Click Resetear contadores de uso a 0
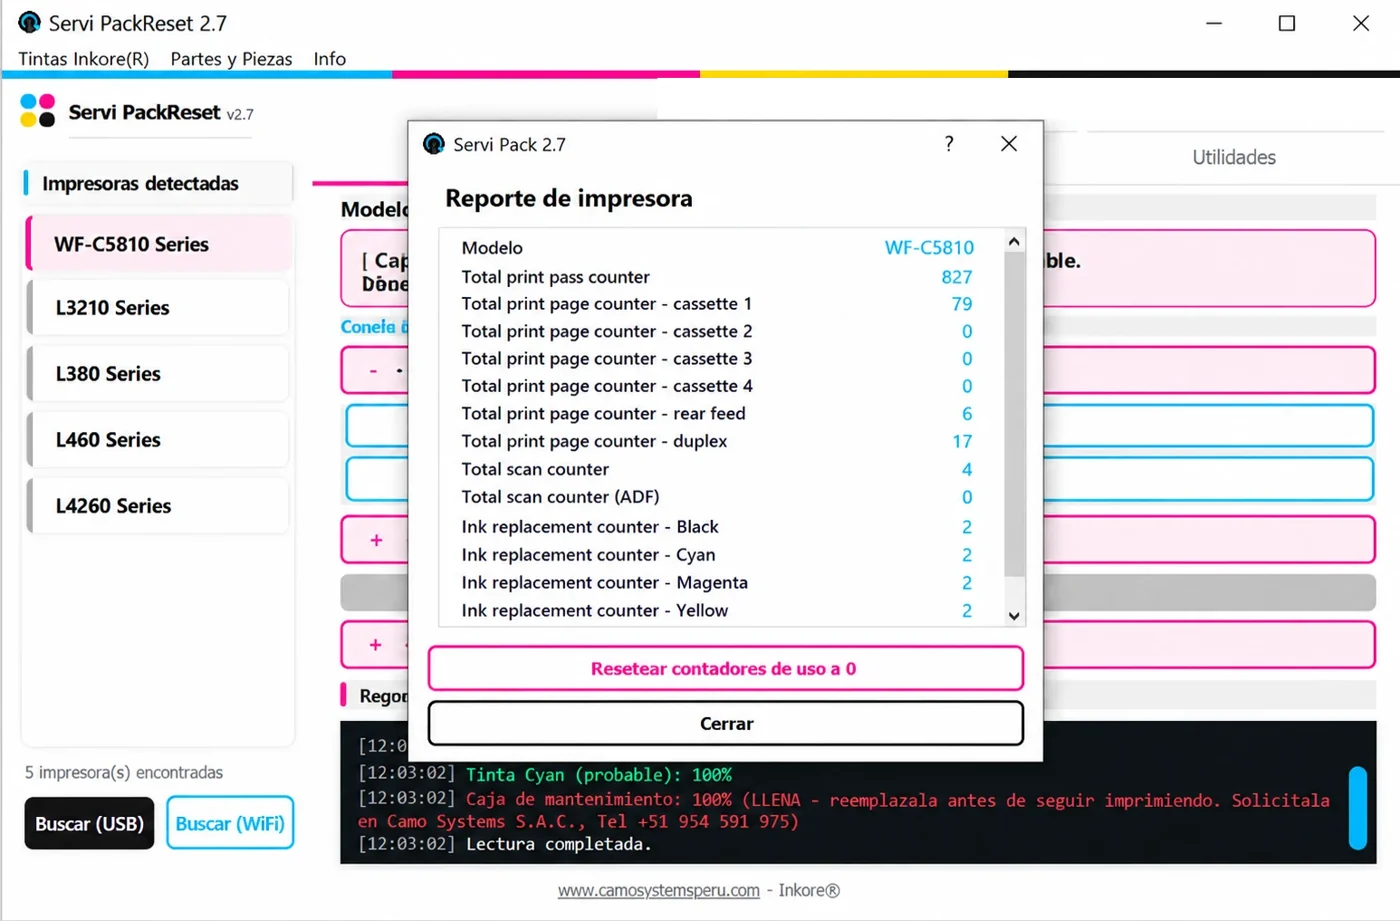The image size is (1400, 921). coord(725,668)
